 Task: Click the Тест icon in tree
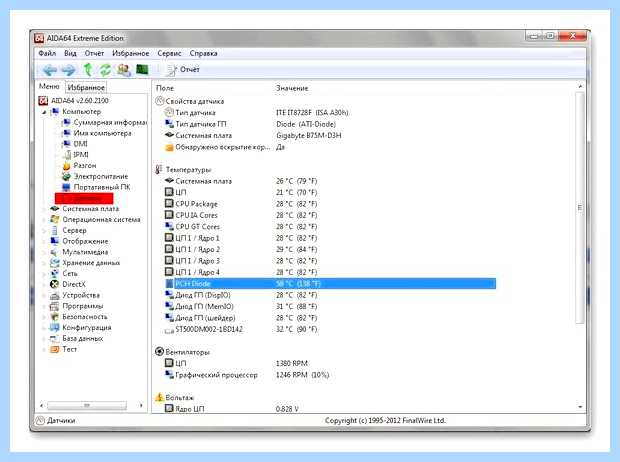(55, 349)
